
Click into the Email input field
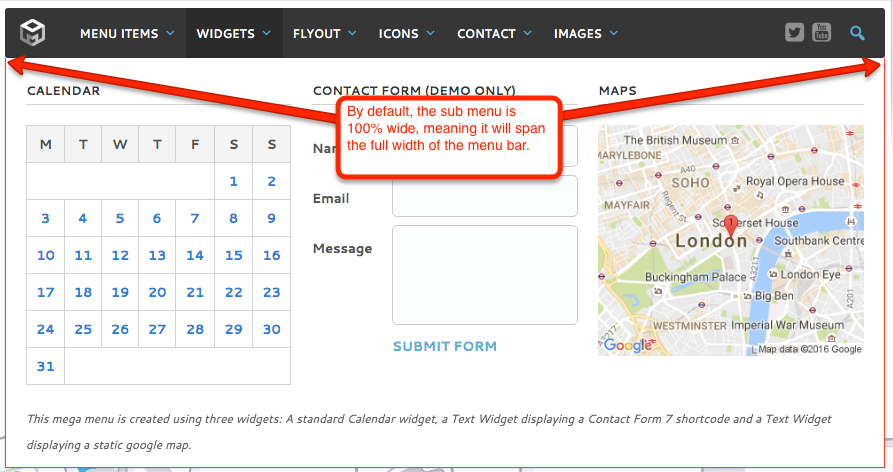coord(485,196)
